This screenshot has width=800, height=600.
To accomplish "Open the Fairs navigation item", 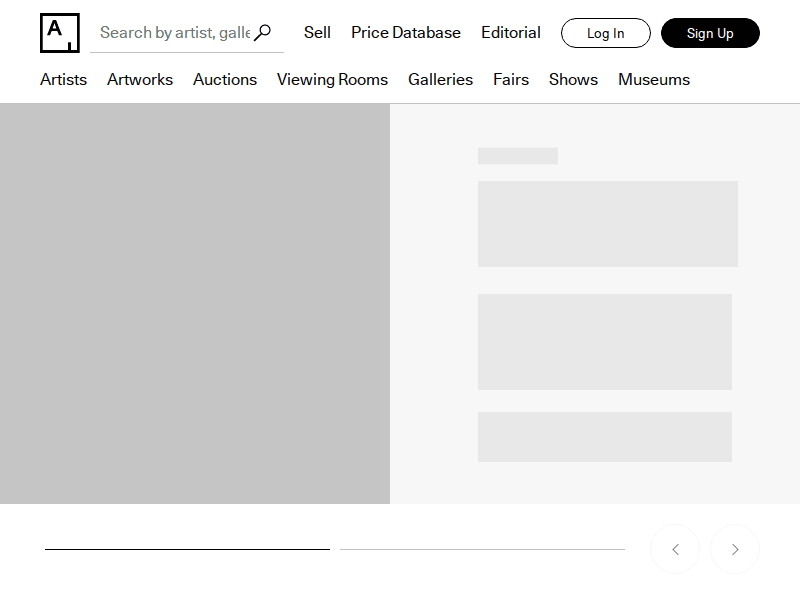I will point(511,80).
